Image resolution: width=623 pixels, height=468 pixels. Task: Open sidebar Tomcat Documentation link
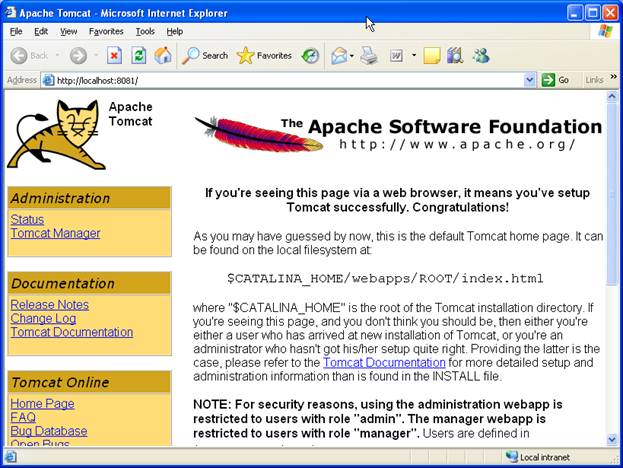pos(72,332)
